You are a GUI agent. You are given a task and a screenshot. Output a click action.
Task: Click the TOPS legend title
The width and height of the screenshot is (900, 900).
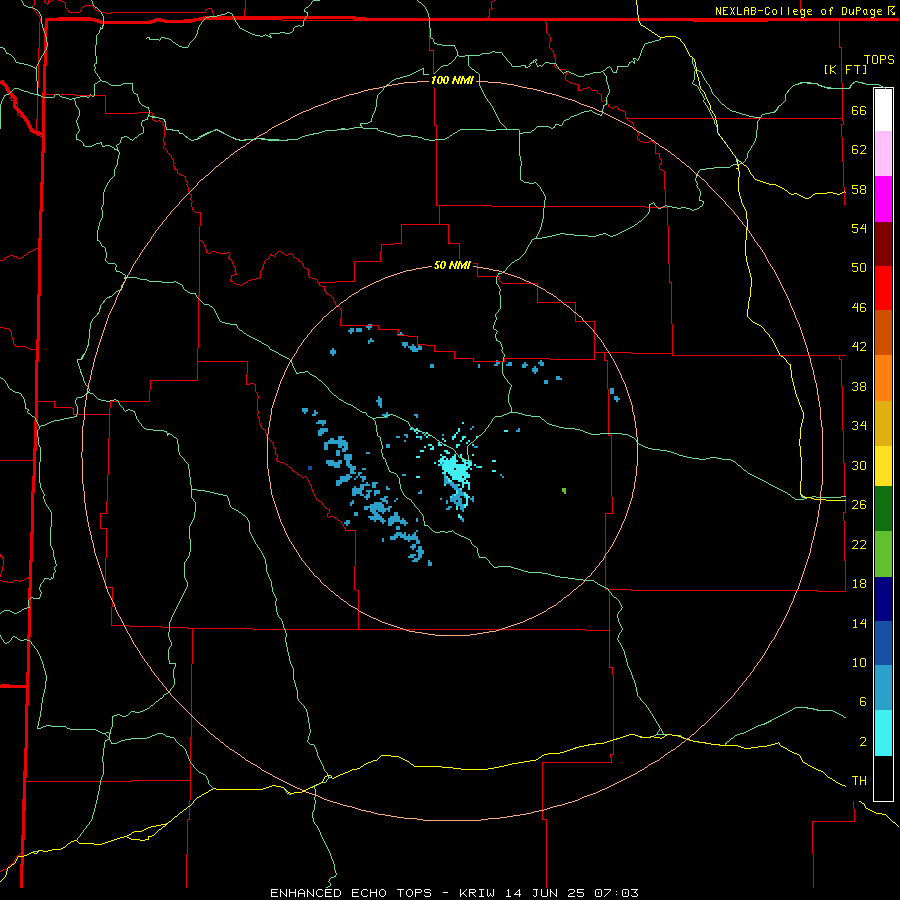pyautogui.click(x=879, y=60)
